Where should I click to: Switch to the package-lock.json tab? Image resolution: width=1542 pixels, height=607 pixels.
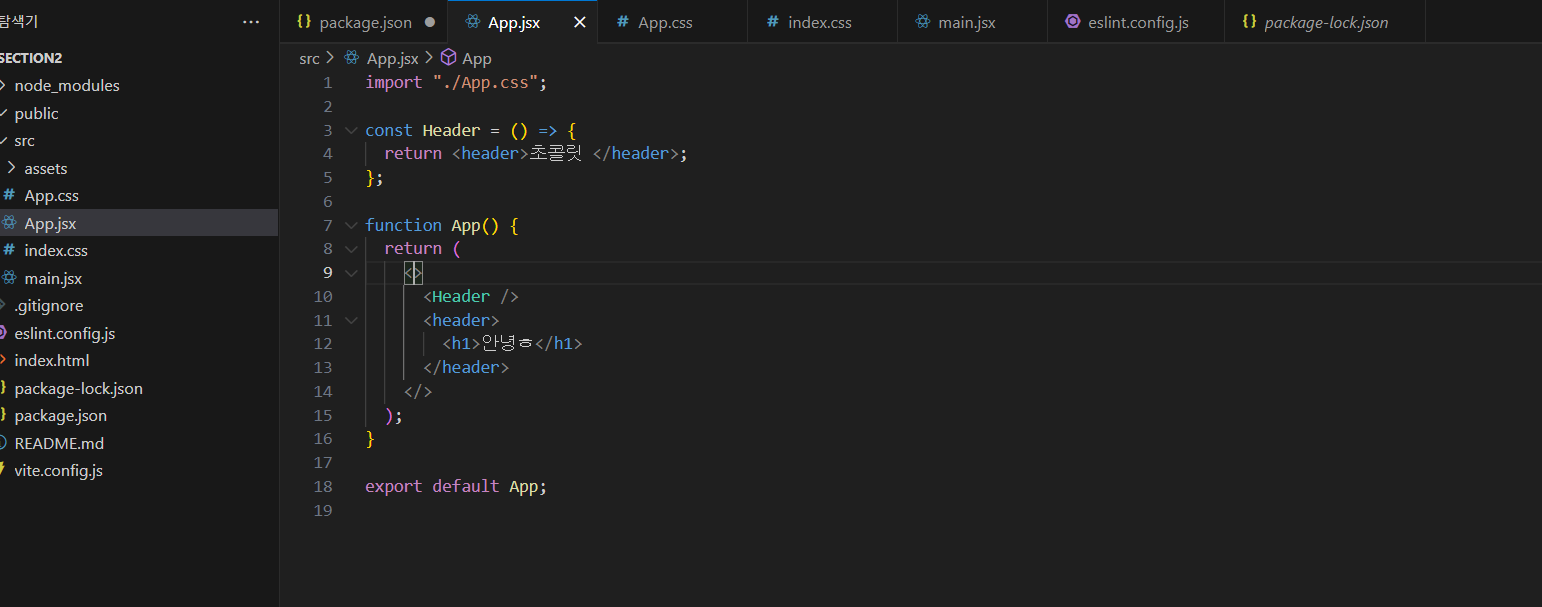[1326, 22]
